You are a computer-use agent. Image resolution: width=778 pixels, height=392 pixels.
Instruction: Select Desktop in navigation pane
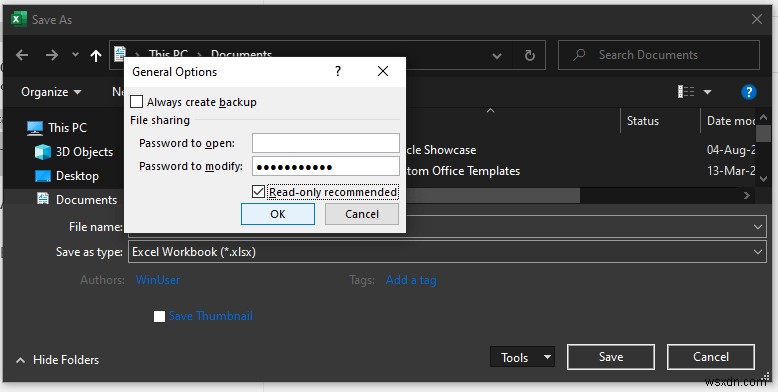coord(67,176)
